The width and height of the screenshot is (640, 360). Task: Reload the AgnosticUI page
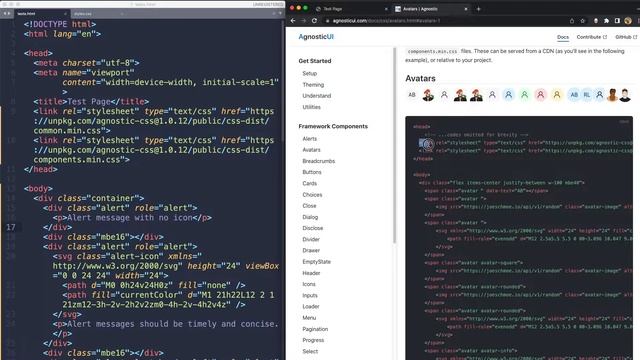314,20
